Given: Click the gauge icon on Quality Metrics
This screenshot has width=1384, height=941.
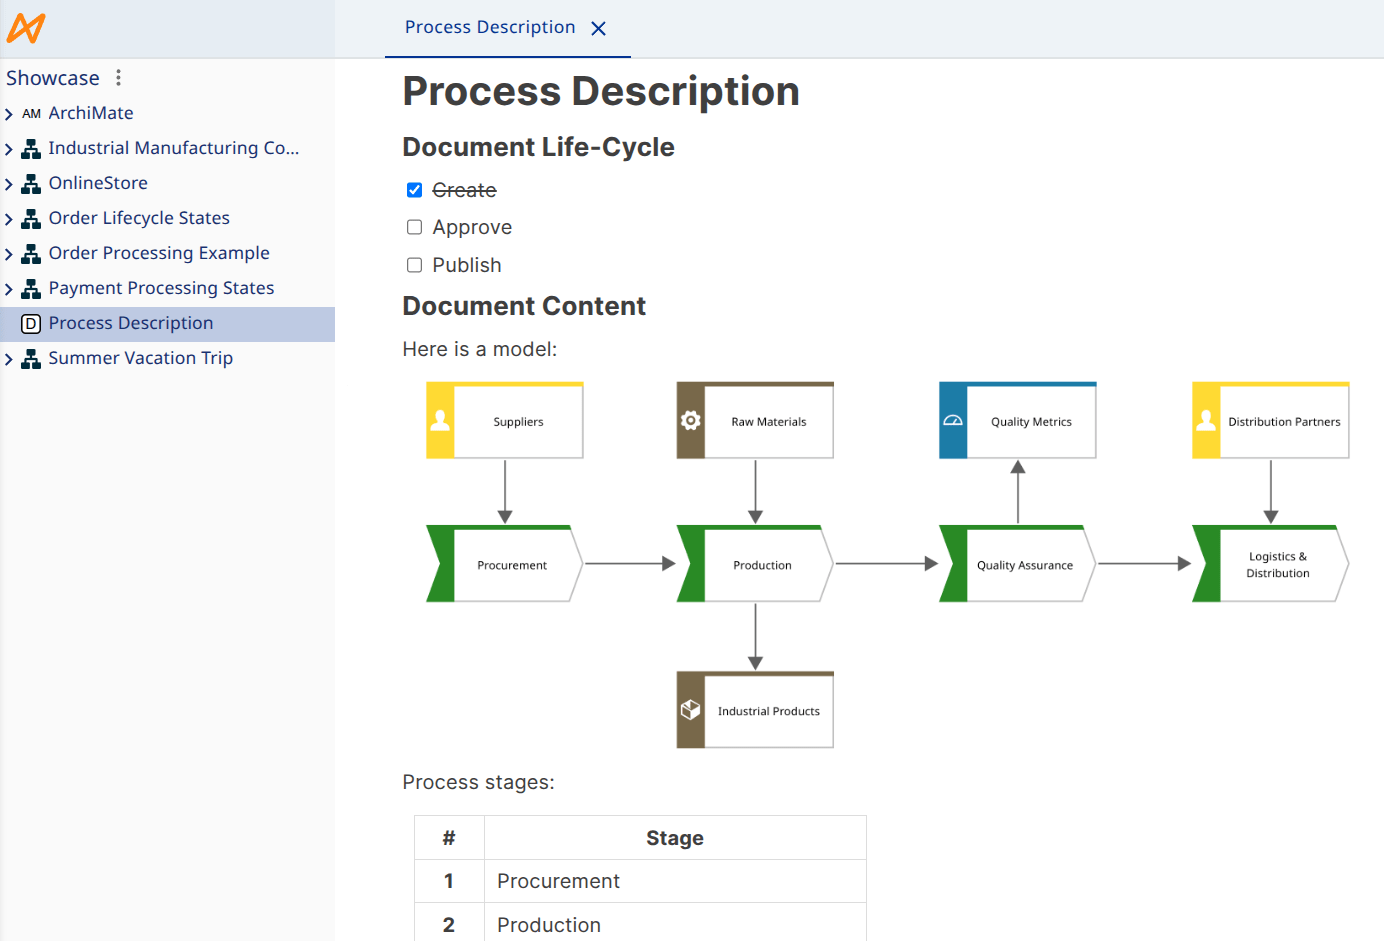Looking at the screenshot, I should 951,420.
